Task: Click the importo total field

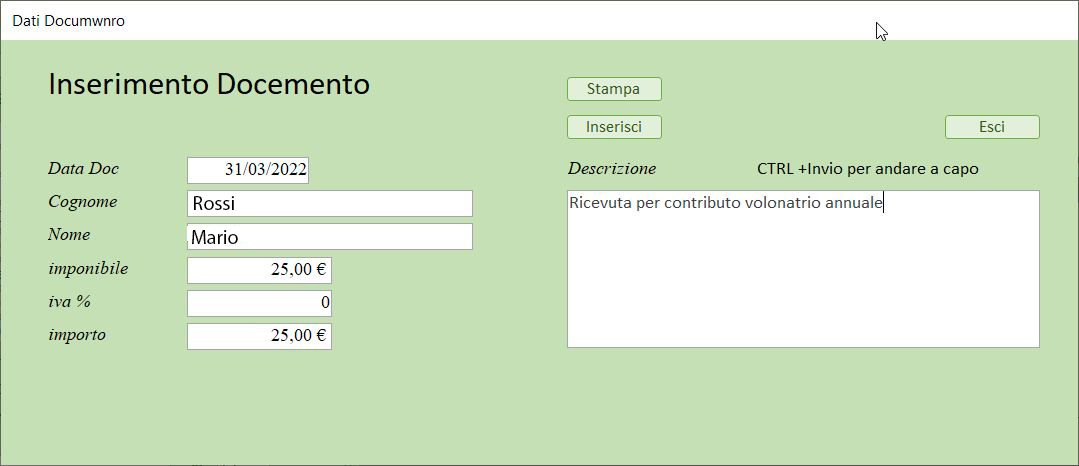Action: click(x=259, y=336)
